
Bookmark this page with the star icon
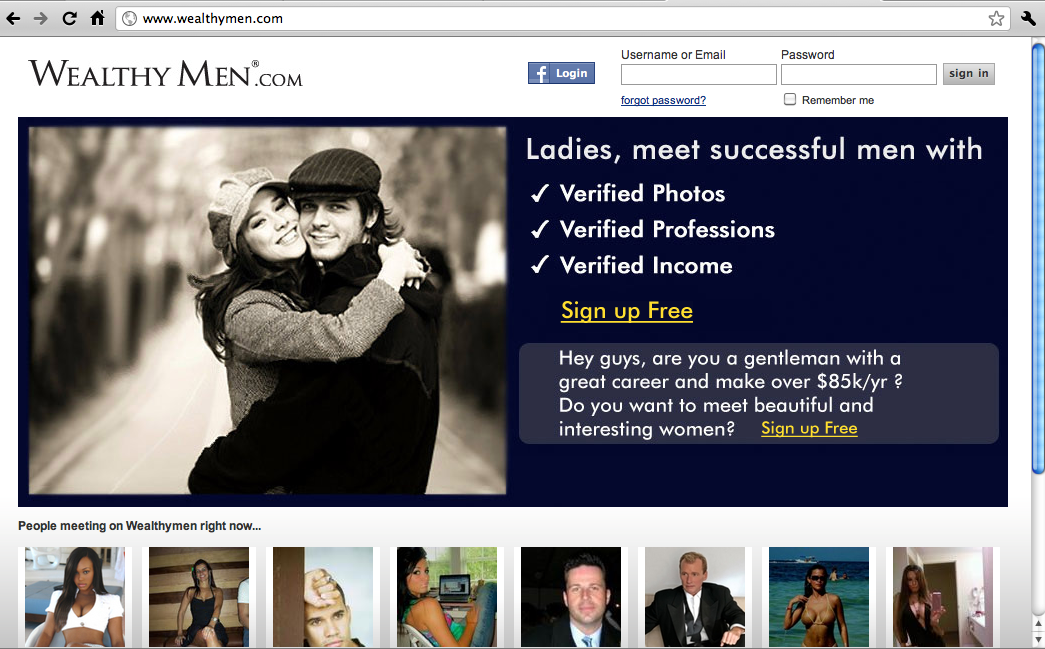(996, 19)
